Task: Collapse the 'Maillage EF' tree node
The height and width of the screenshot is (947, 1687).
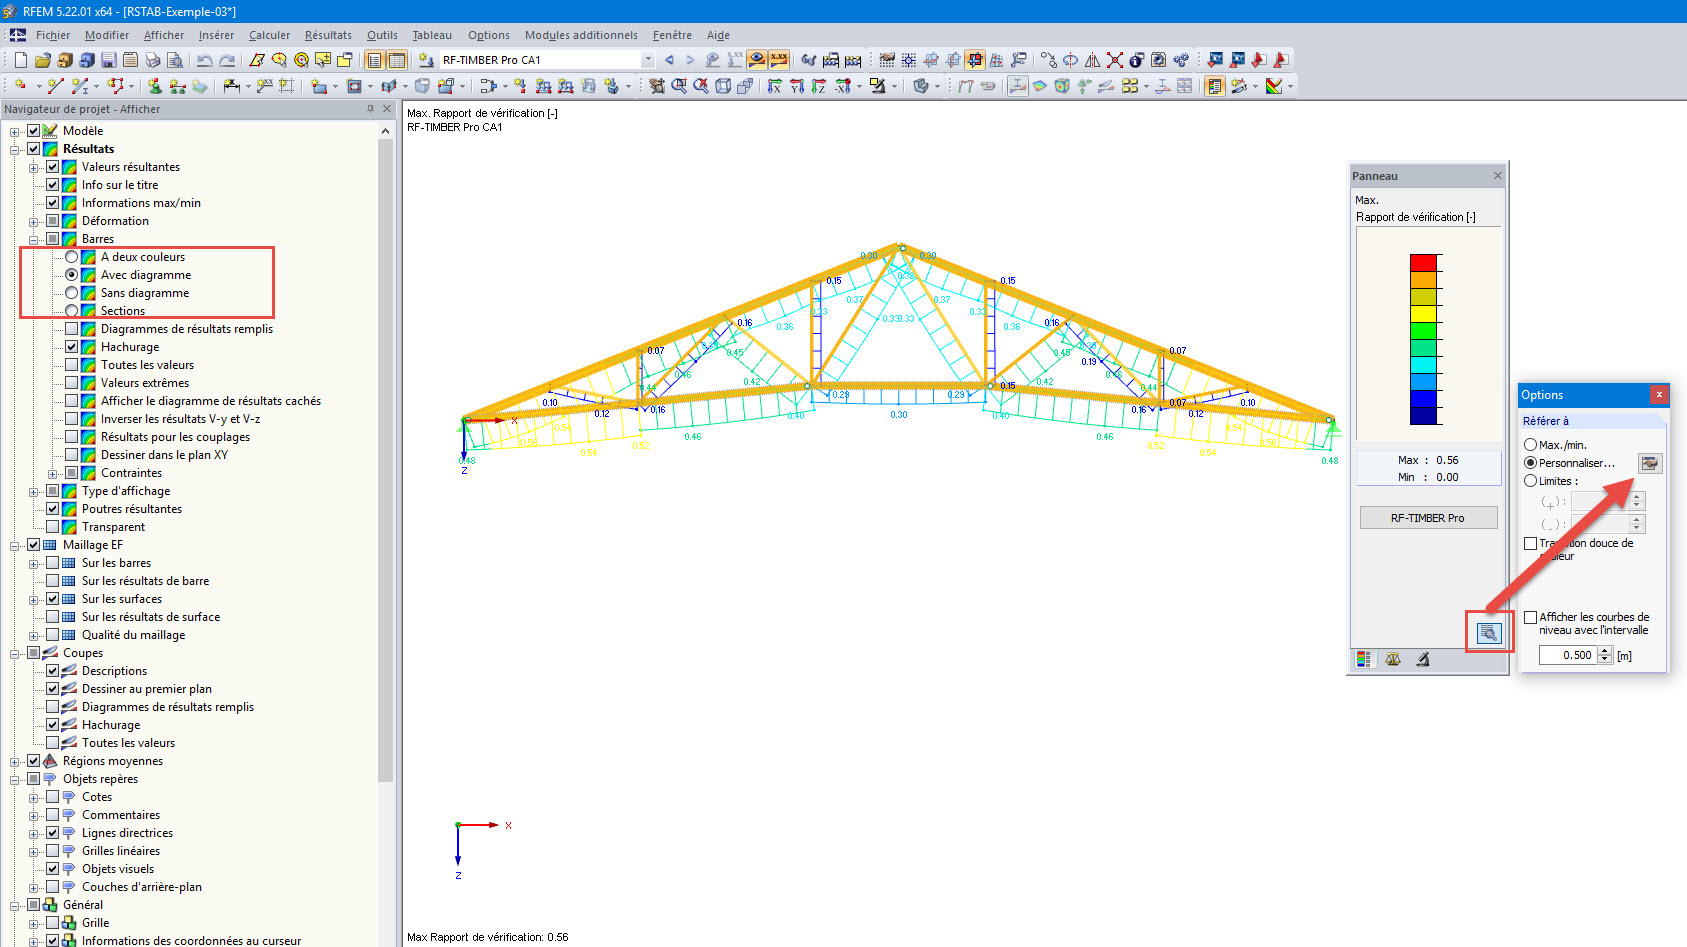Action: click(15, 545)
